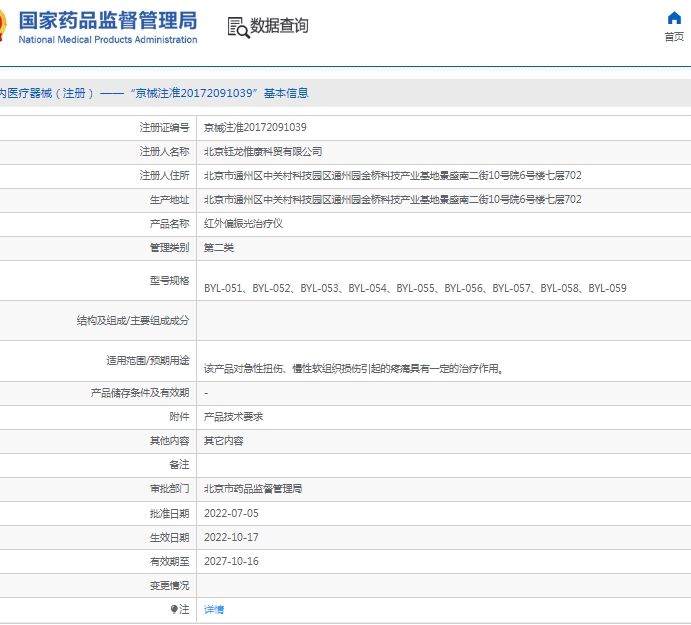The image size is (691, 625).
Task: Click the 批准日期 row label
Action: coord(170,513)
